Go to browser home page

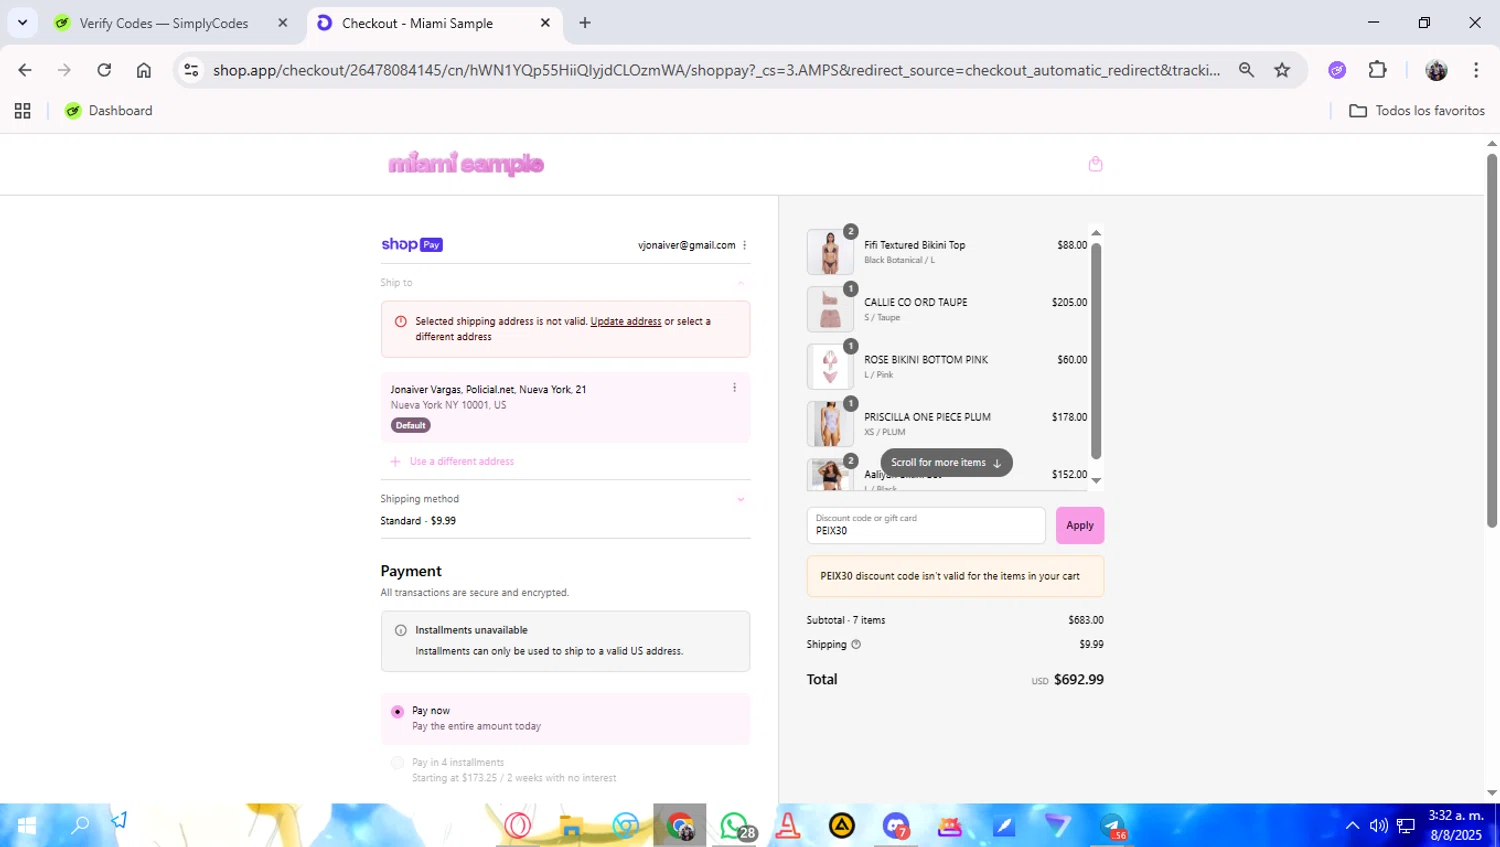(x=144, y=70)
